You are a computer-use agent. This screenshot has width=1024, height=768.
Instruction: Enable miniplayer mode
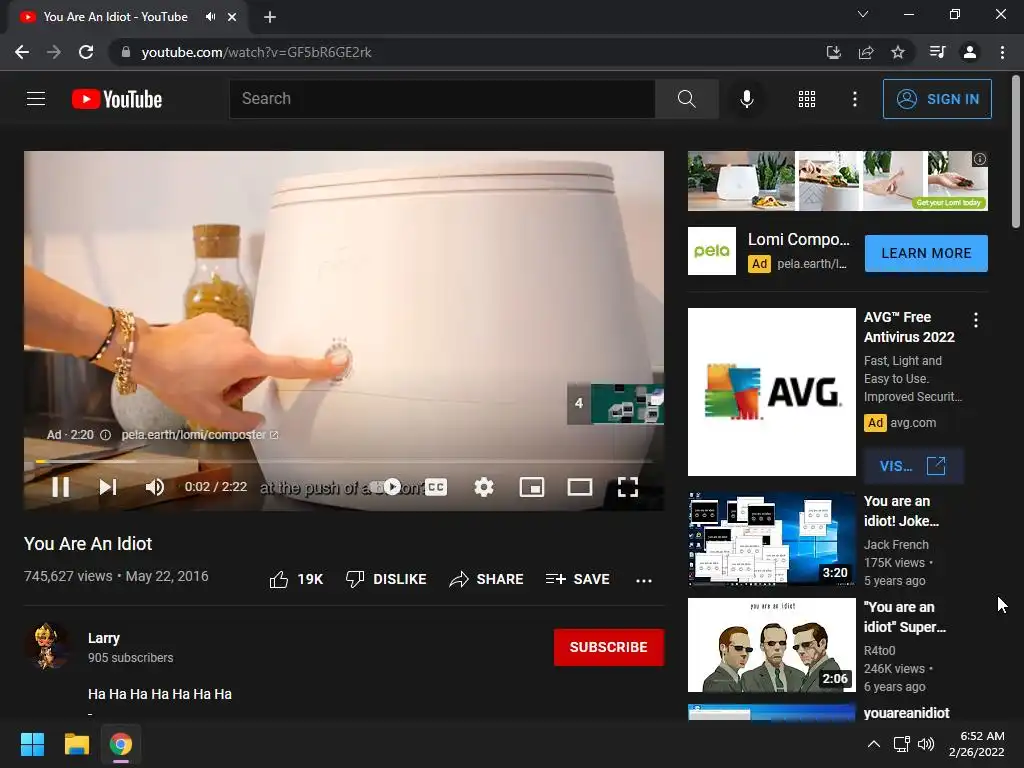click(x=532, y=487)
